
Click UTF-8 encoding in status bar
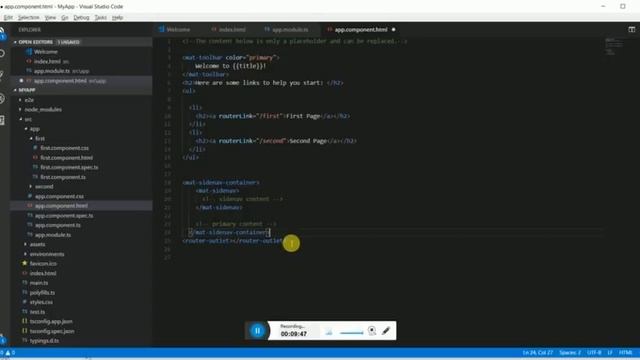click(594, 352)
